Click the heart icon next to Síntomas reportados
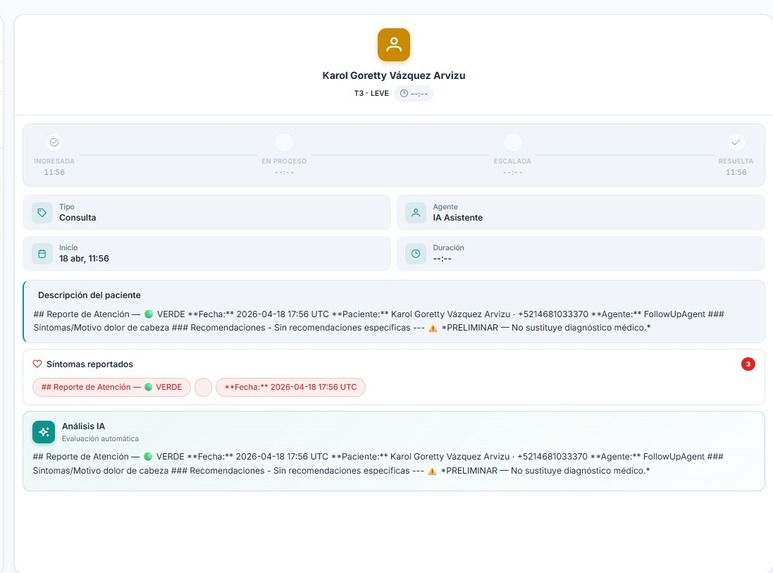The height and width of the screenshot is (573, 773). [37, 364]
